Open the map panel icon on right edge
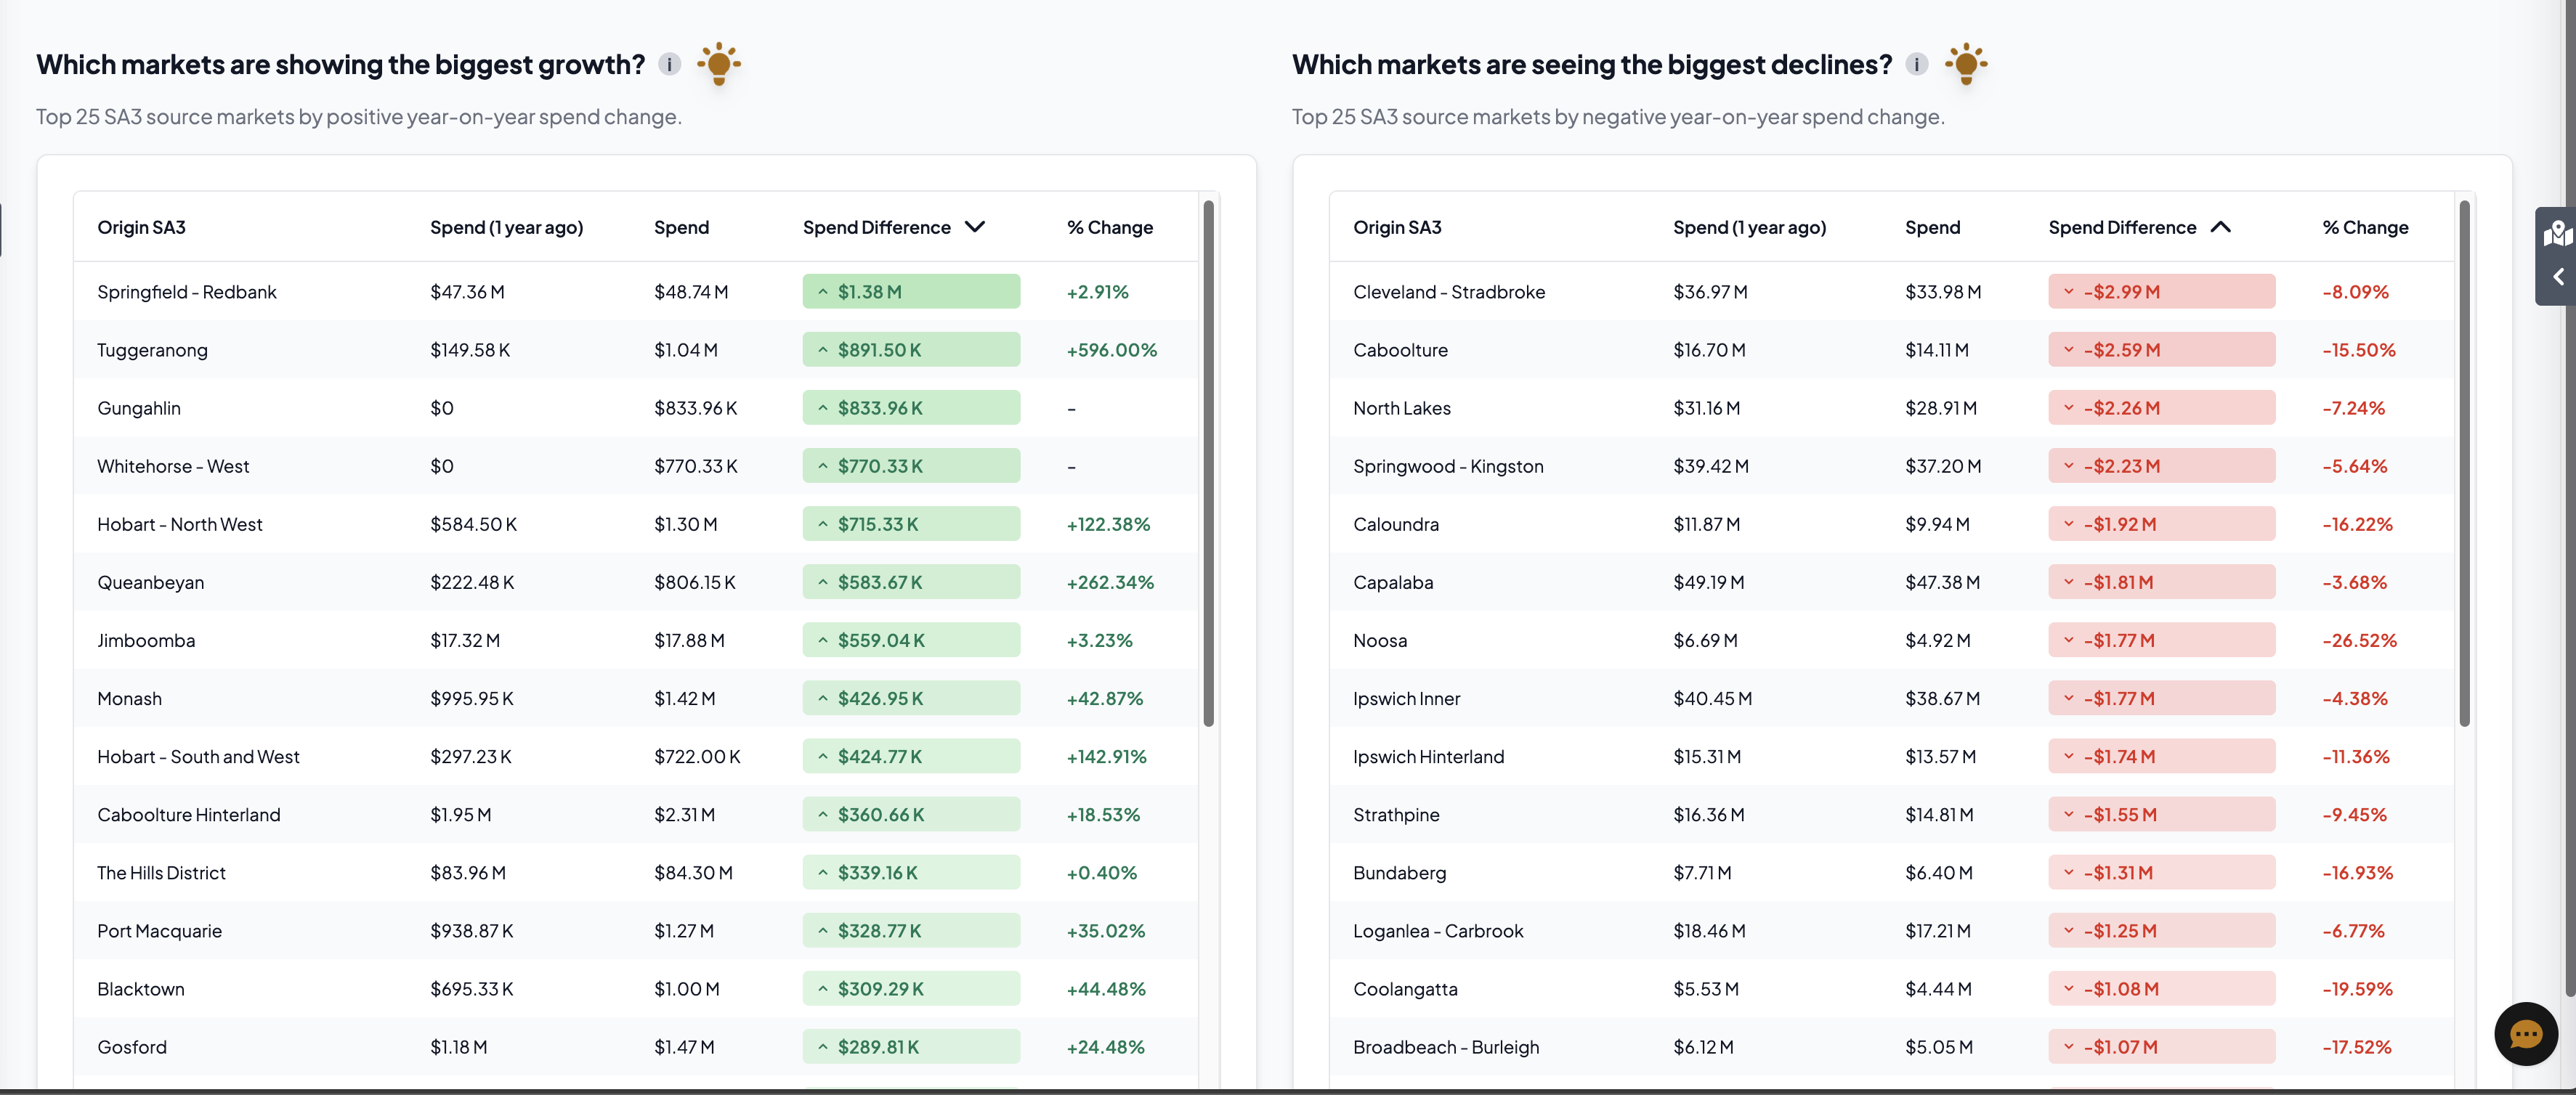This screenshot has width=2576, height=1095. coord(2557,234)
